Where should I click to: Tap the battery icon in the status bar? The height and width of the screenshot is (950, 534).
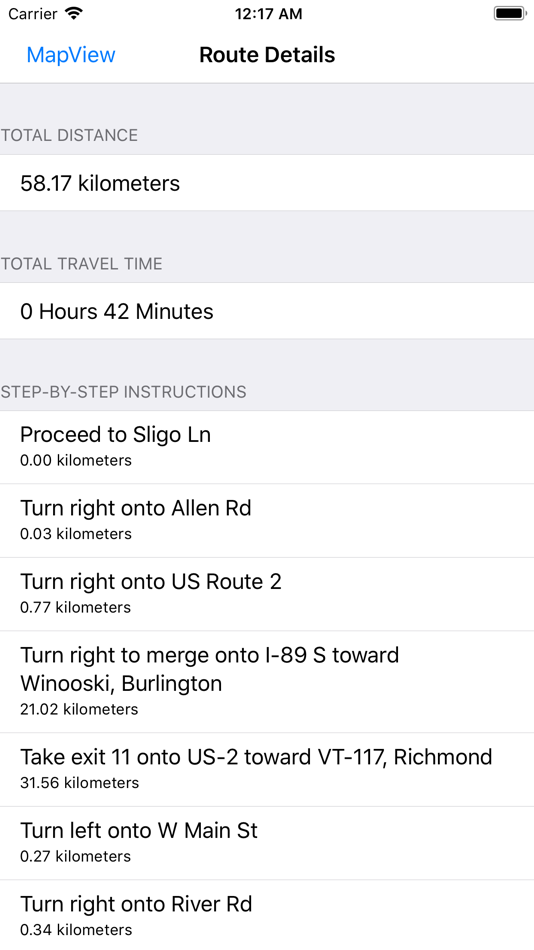pos(510,13)
